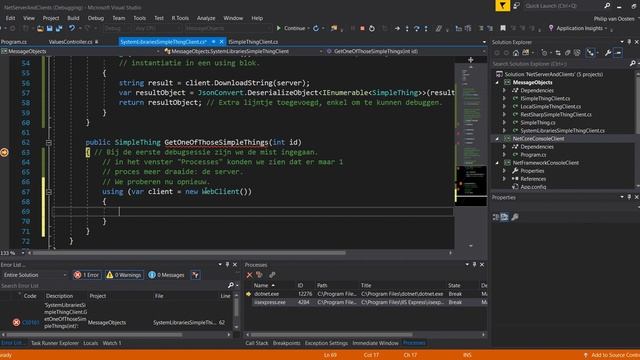640x360 pixels.
Task: Expand the ISimpleThingClient.cs node
Action: click(x=504, y=98)
